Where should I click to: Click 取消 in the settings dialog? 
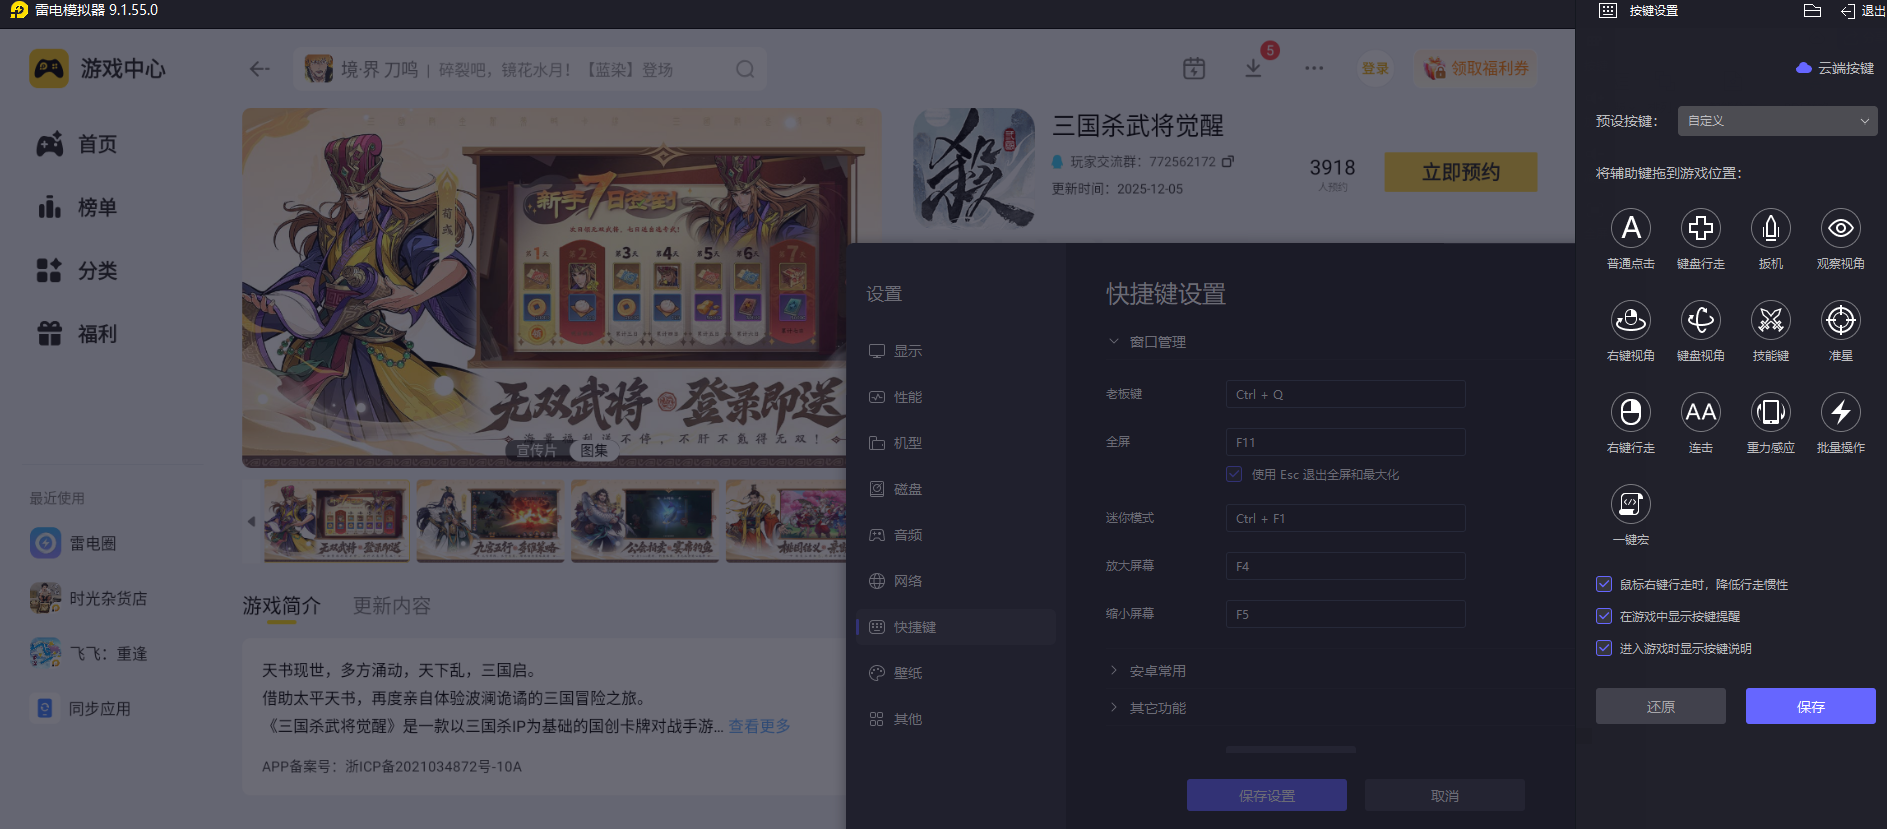tap(1445, 796)
